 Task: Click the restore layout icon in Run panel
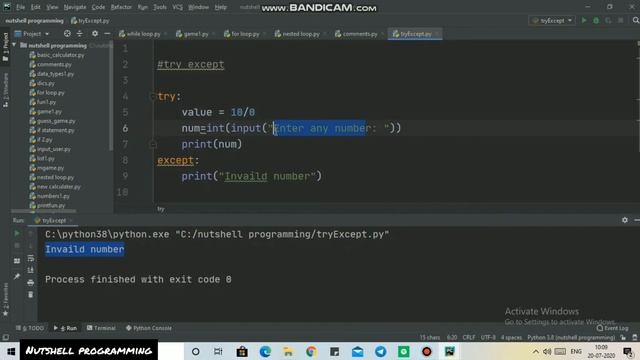tap(17, 261)
